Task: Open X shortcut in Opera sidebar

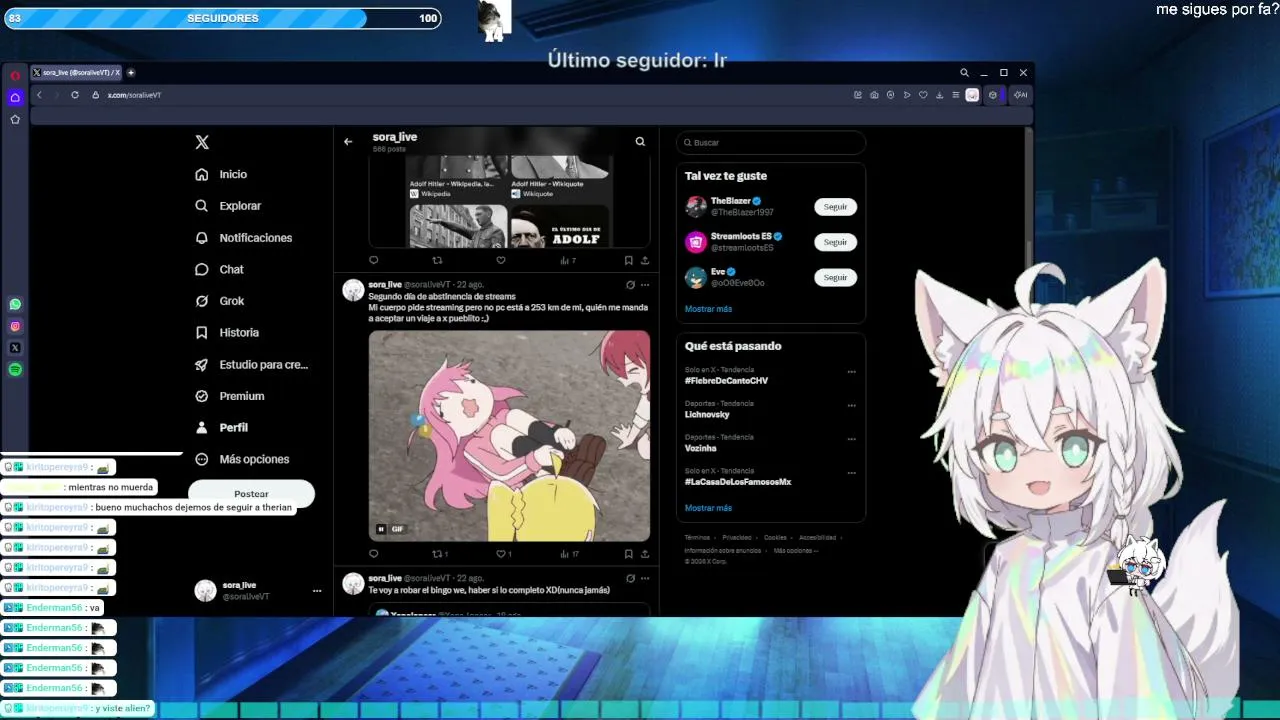Action: (15, 348)
